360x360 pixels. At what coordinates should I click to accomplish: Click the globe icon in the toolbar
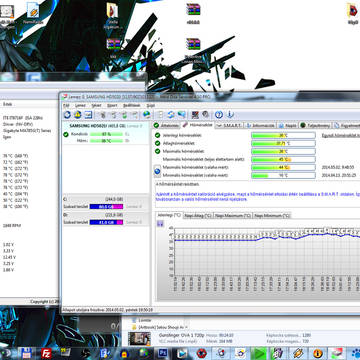tap(146, 115)
